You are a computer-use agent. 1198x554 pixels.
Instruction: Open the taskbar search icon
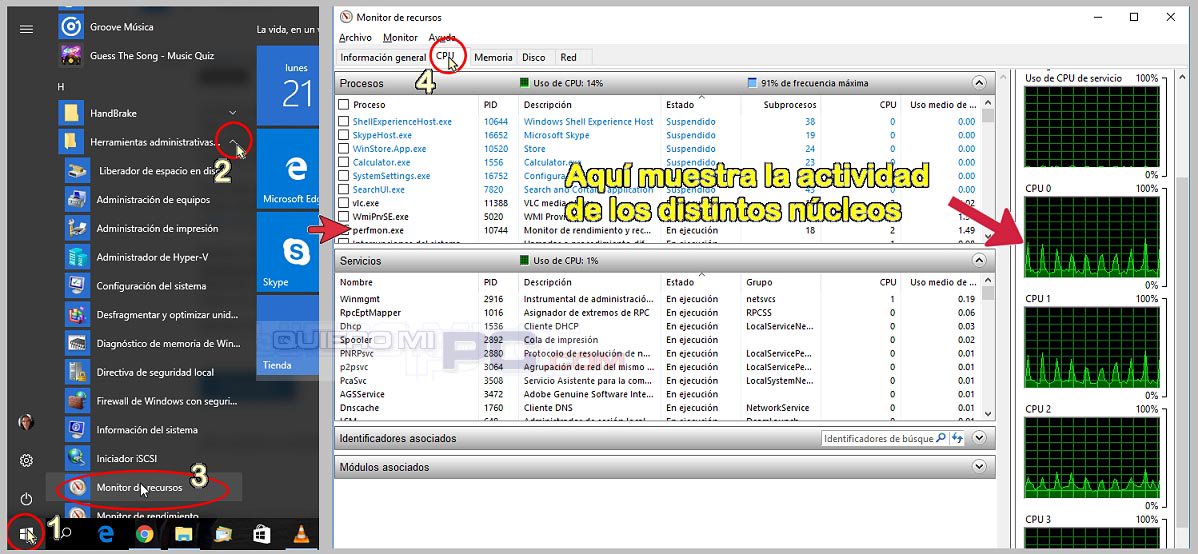click(66, 534)
